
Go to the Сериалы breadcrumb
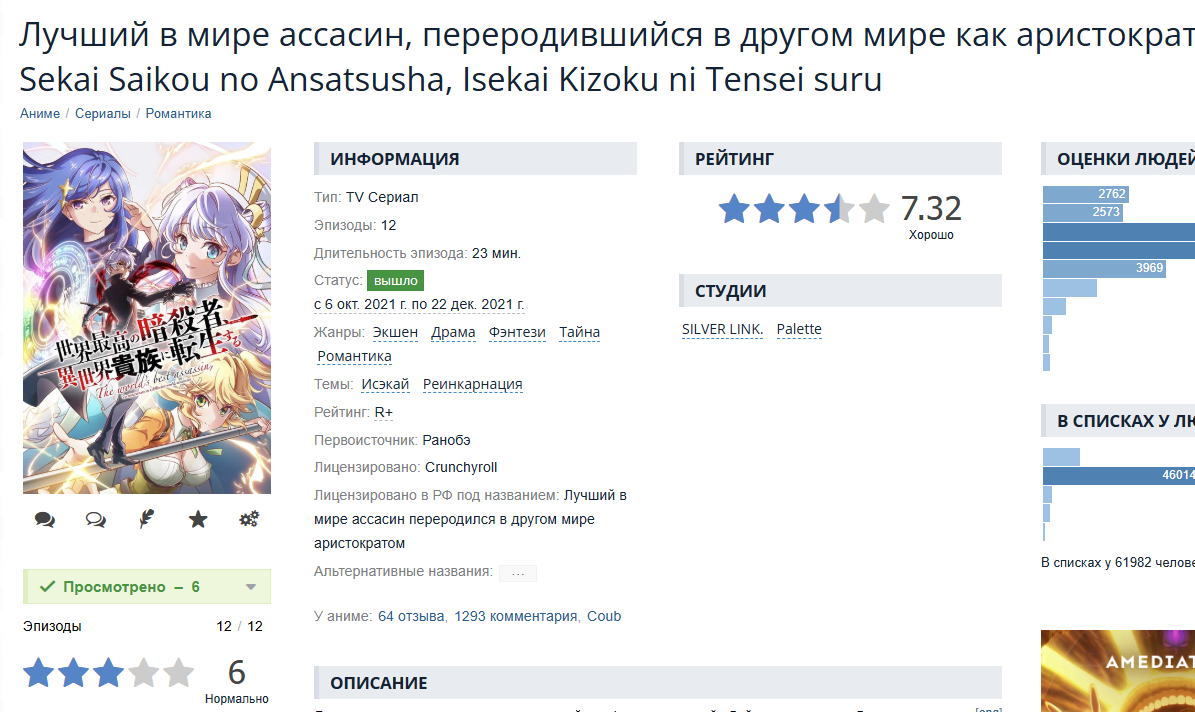103,114
